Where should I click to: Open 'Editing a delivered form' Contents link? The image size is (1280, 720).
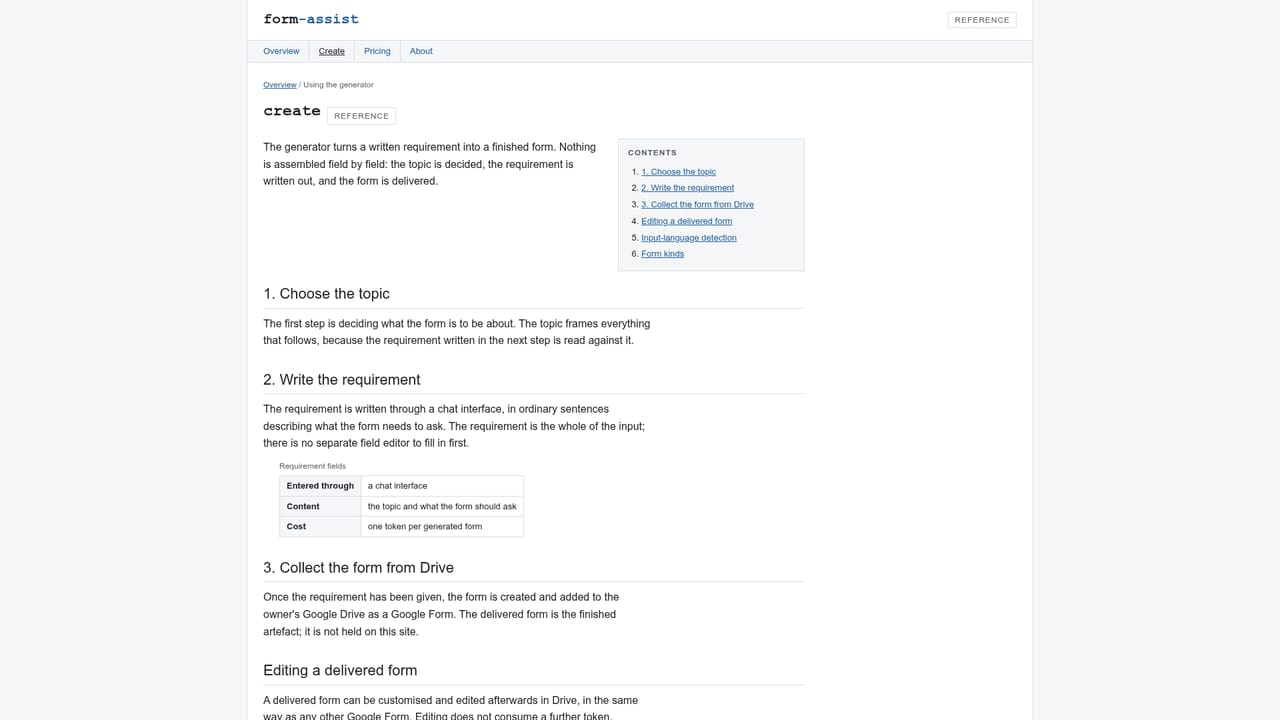[686, 221]
